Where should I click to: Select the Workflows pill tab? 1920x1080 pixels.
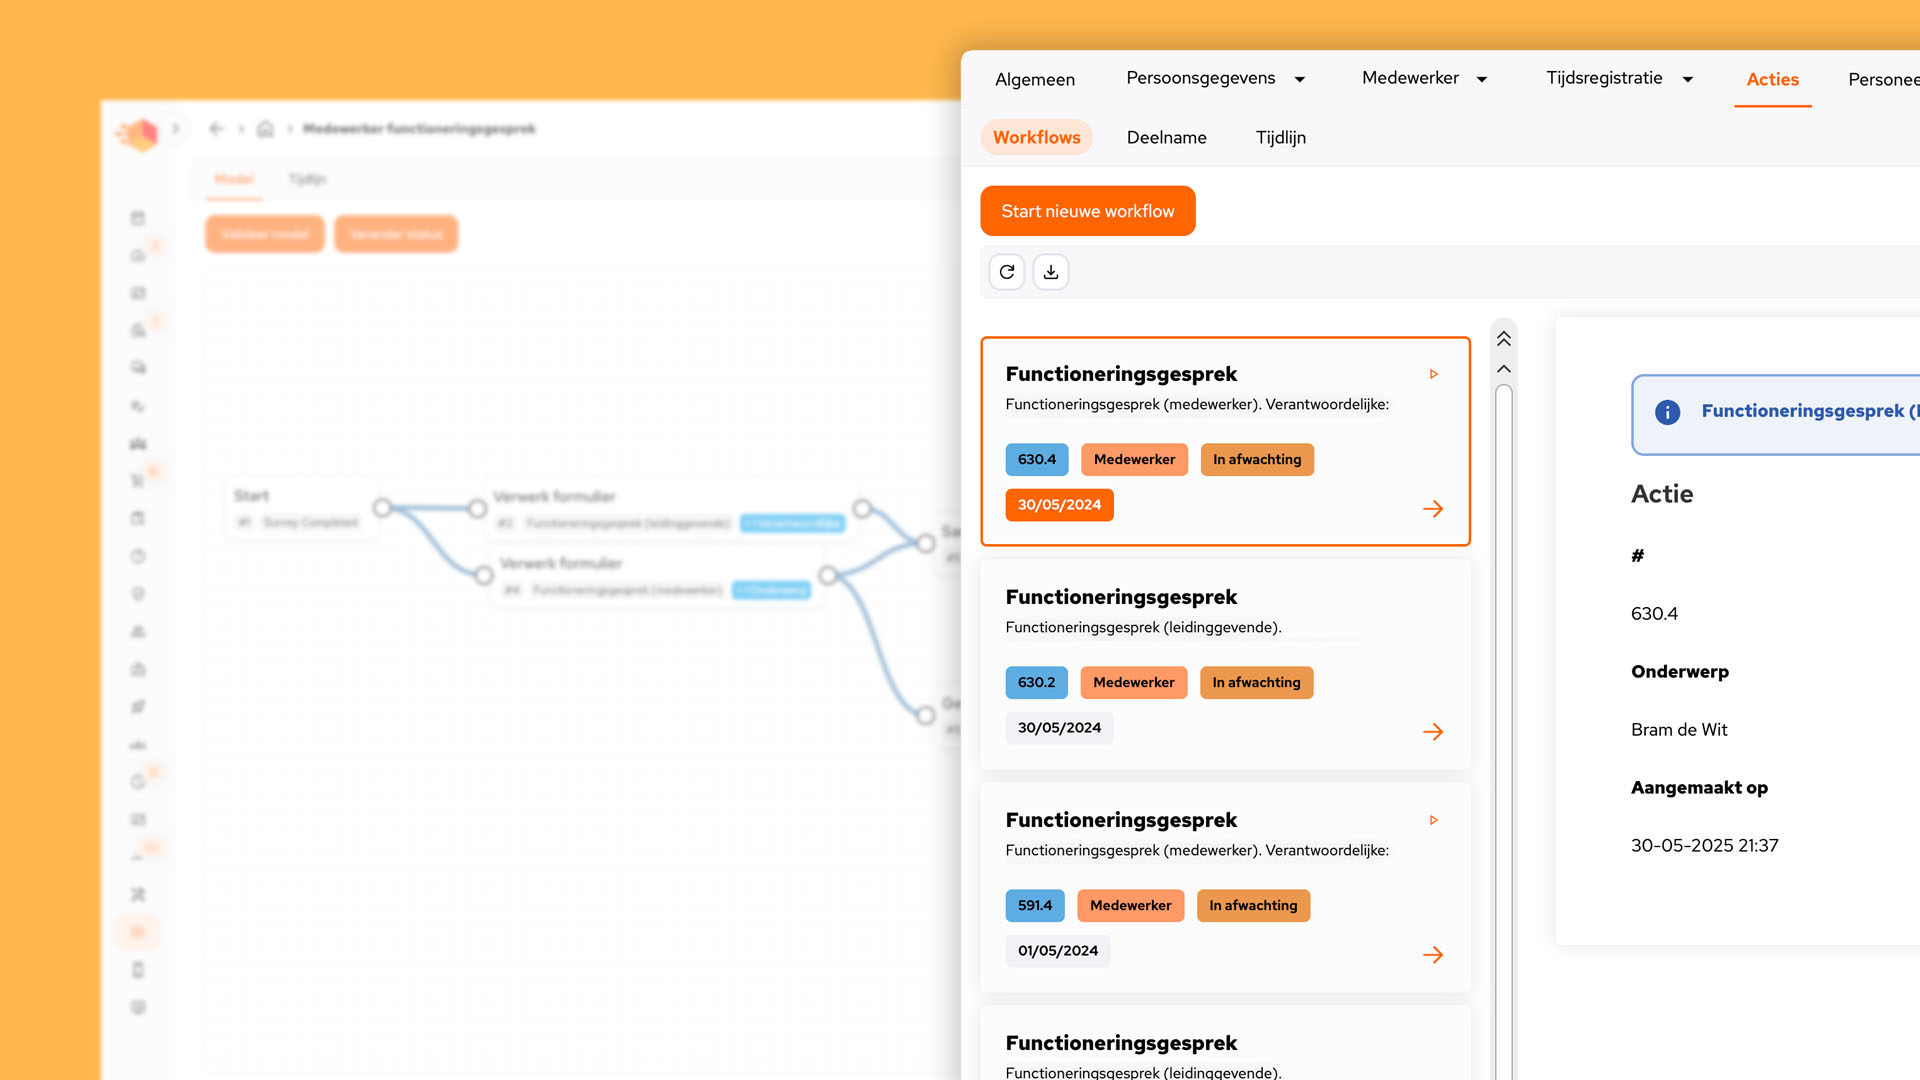coord(1036,138)
